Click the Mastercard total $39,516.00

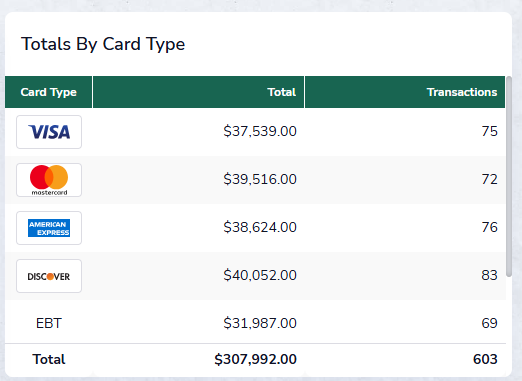tap(260, 179)
